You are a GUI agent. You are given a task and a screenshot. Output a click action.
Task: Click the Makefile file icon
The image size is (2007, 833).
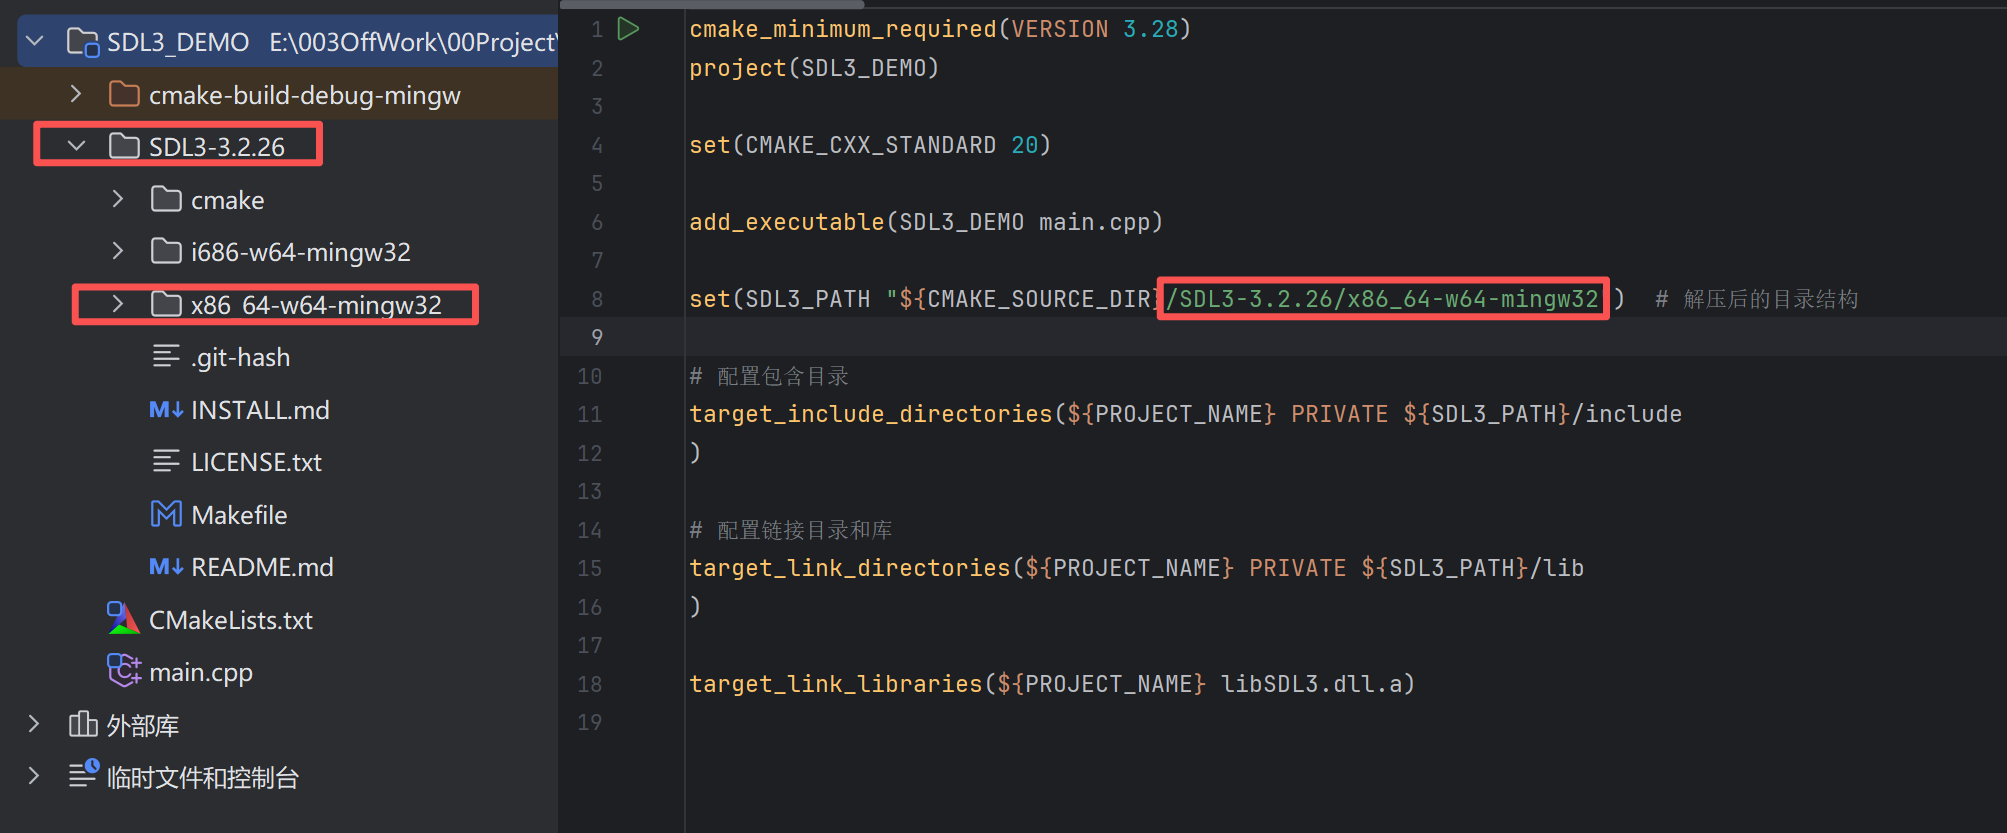(x=166, y=514)
